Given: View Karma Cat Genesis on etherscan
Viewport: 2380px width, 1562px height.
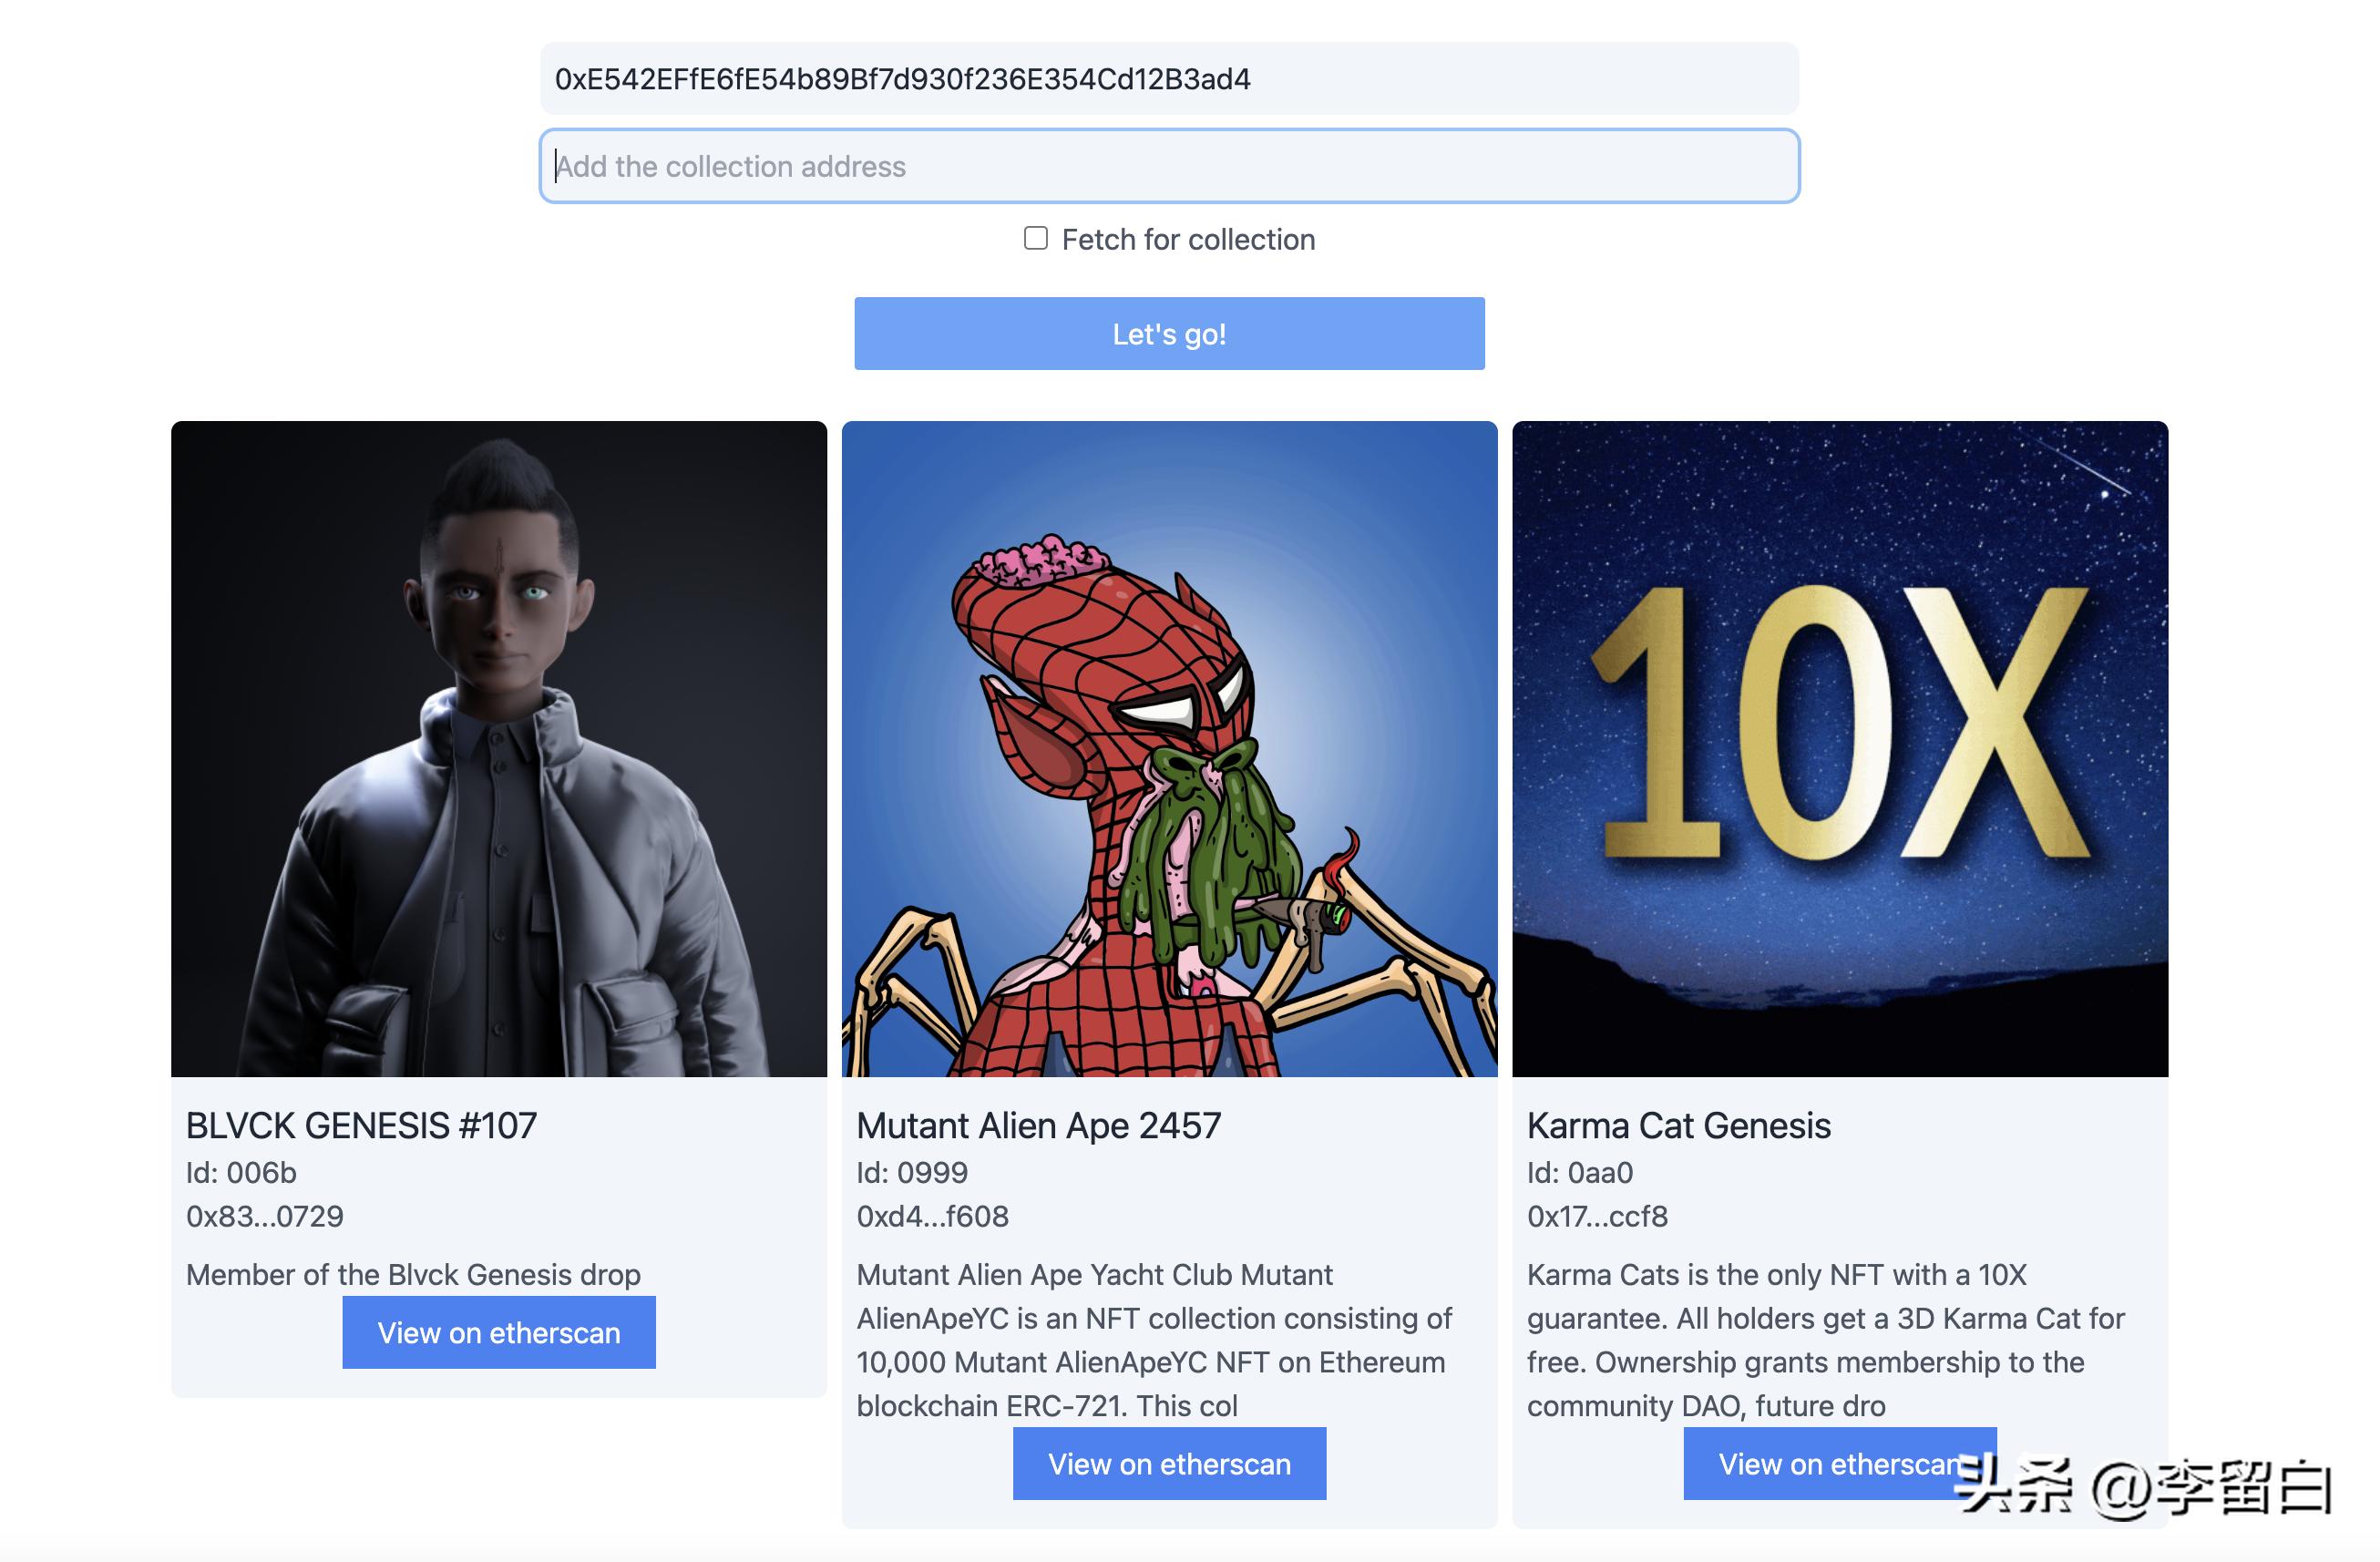Looking at the screenshot, I should point(1840,1463).
